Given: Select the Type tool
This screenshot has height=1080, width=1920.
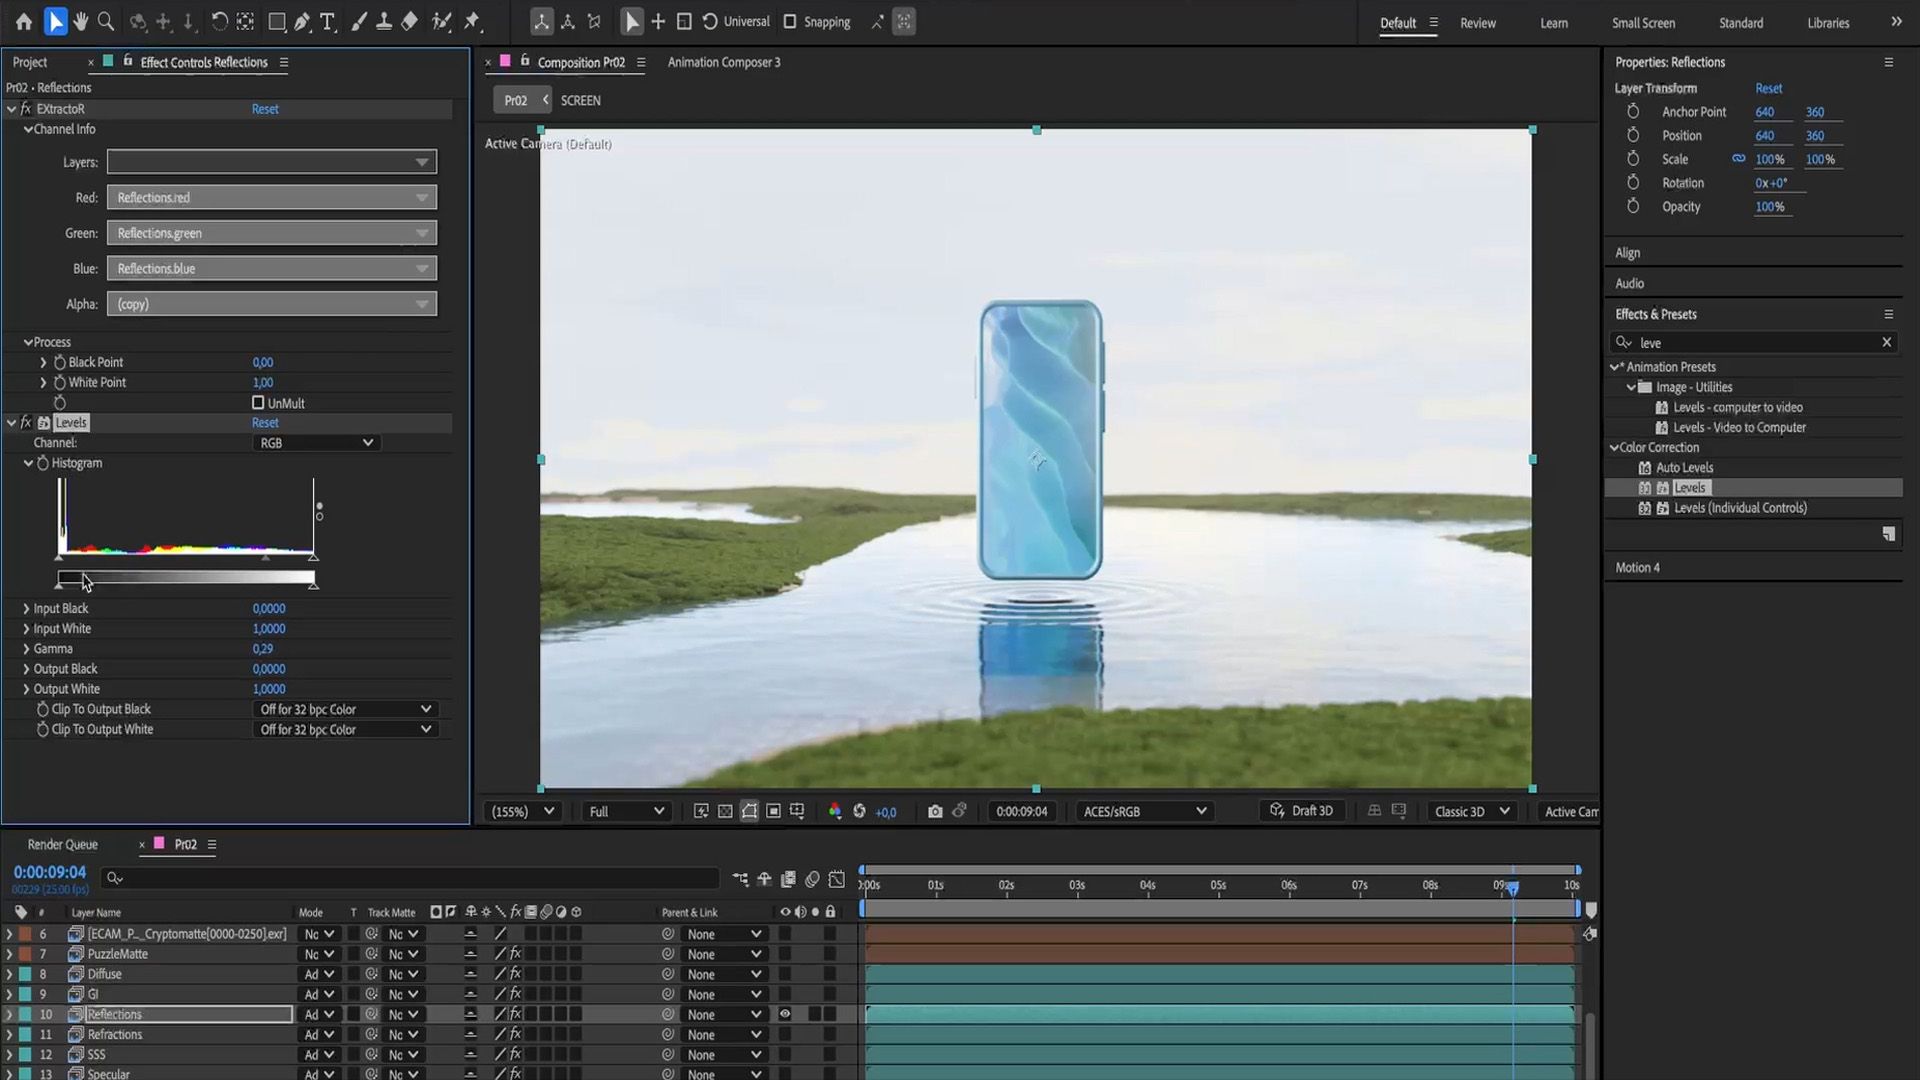Looking at the screenshot, I should [x=327, y=22].
